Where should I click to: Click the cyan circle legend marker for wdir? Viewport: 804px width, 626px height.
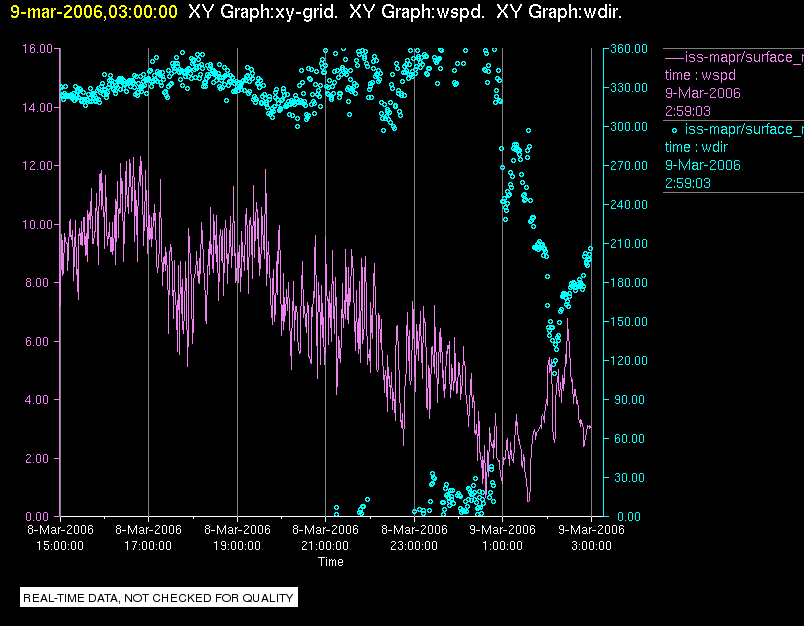[674, 130]
